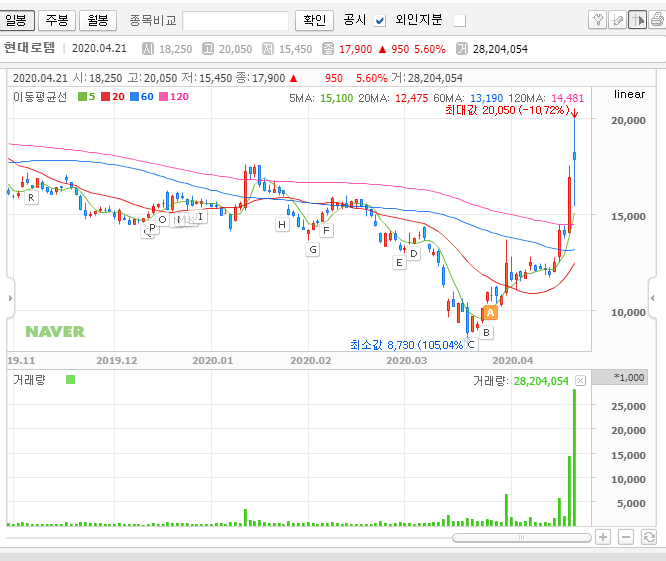
Task: Click the 이동평균선 legend label
Action: [40, 97]
